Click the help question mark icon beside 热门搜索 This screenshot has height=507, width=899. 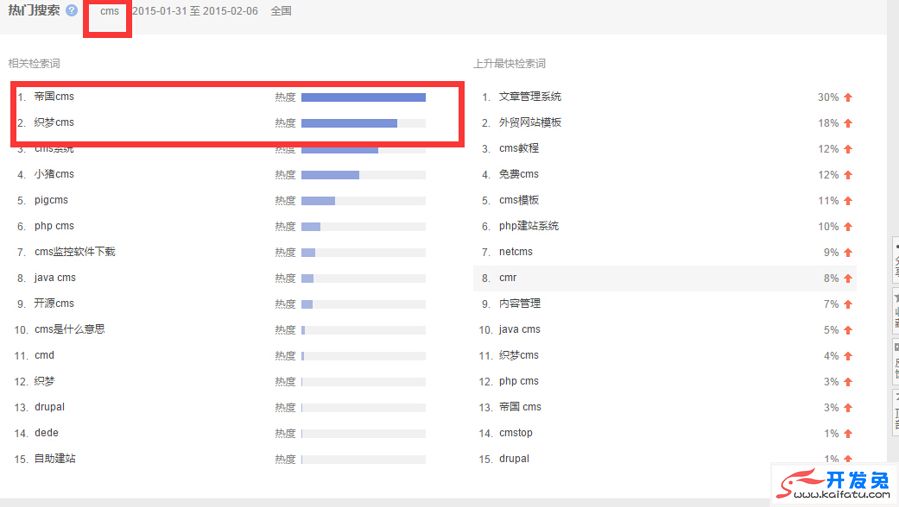point(71,10)
